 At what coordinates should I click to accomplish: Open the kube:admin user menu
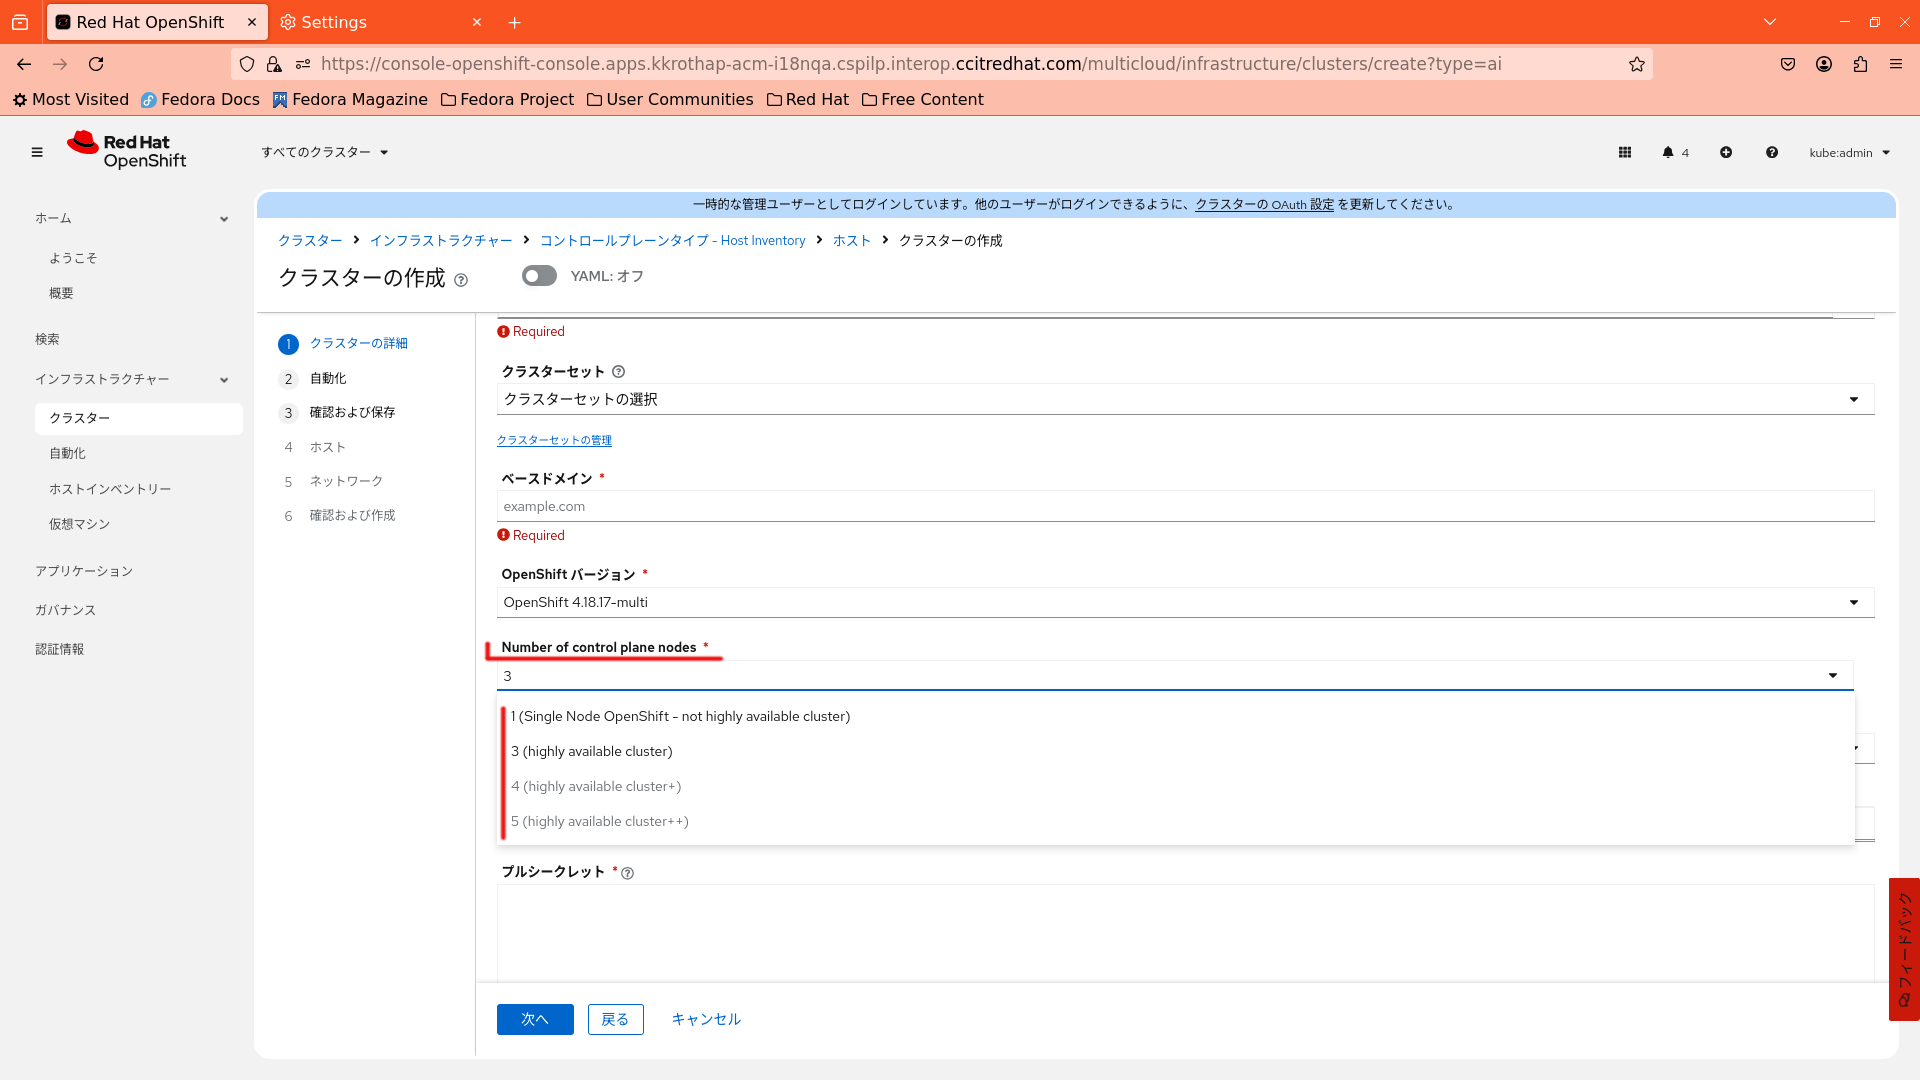pyautogui.click(x=1849, y=152)
